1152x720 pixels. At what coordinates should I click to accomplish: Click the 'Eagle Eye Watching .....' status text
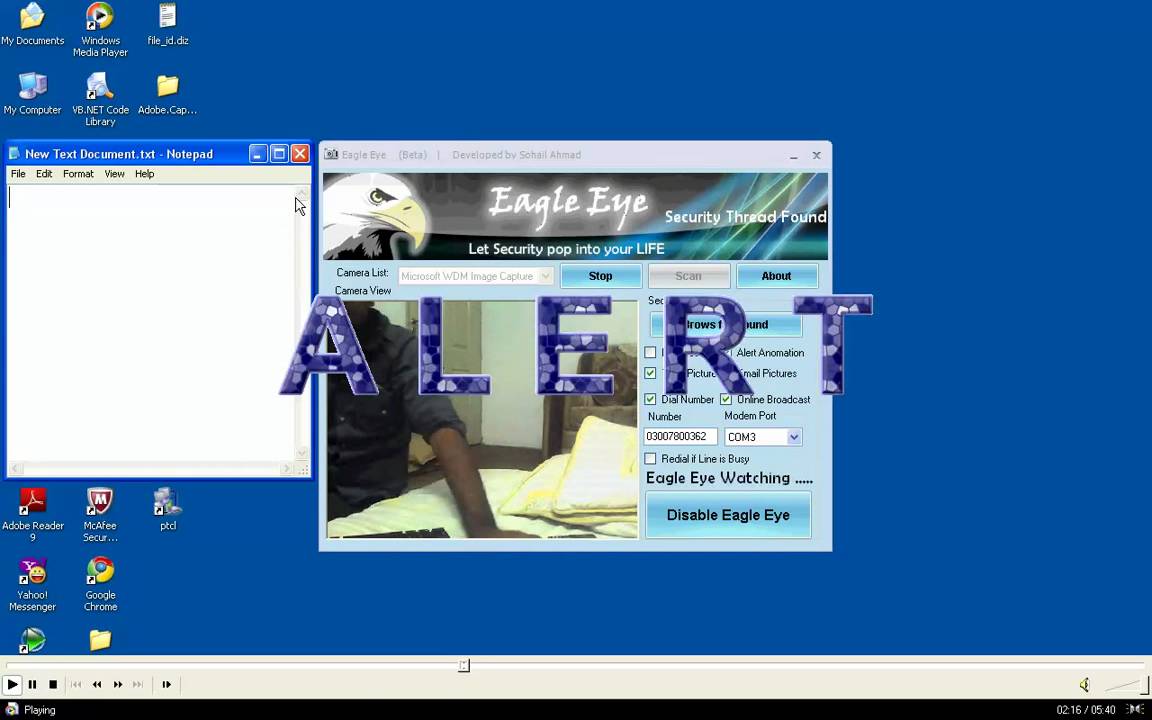tap(729, 478)
